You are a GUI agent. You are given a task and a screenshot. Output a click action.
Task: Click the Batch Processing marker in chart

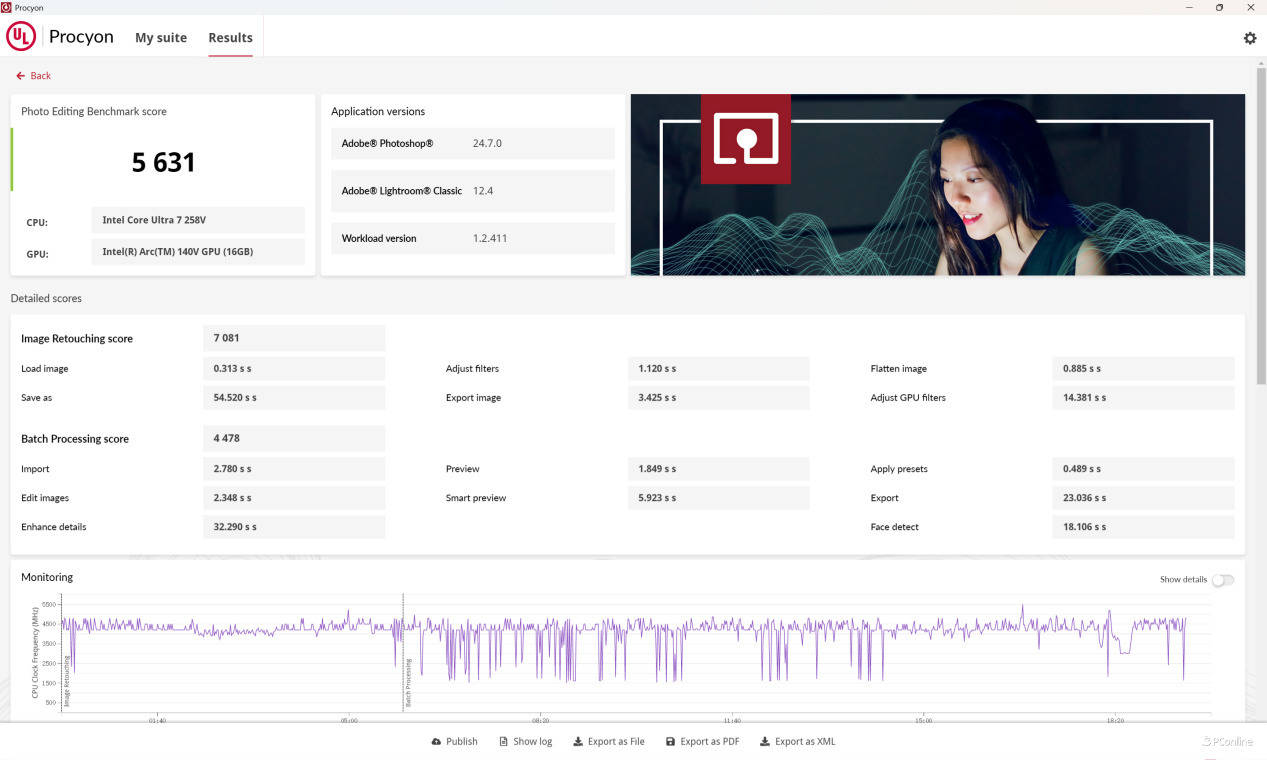408,682
